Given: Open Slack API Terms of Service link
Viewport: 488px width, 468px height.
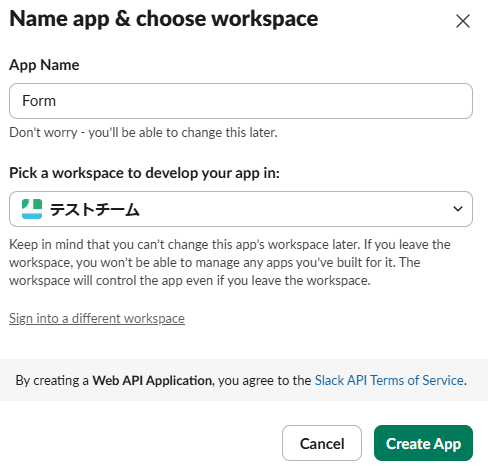Looking at the screenshot, I should pos(389,380).
